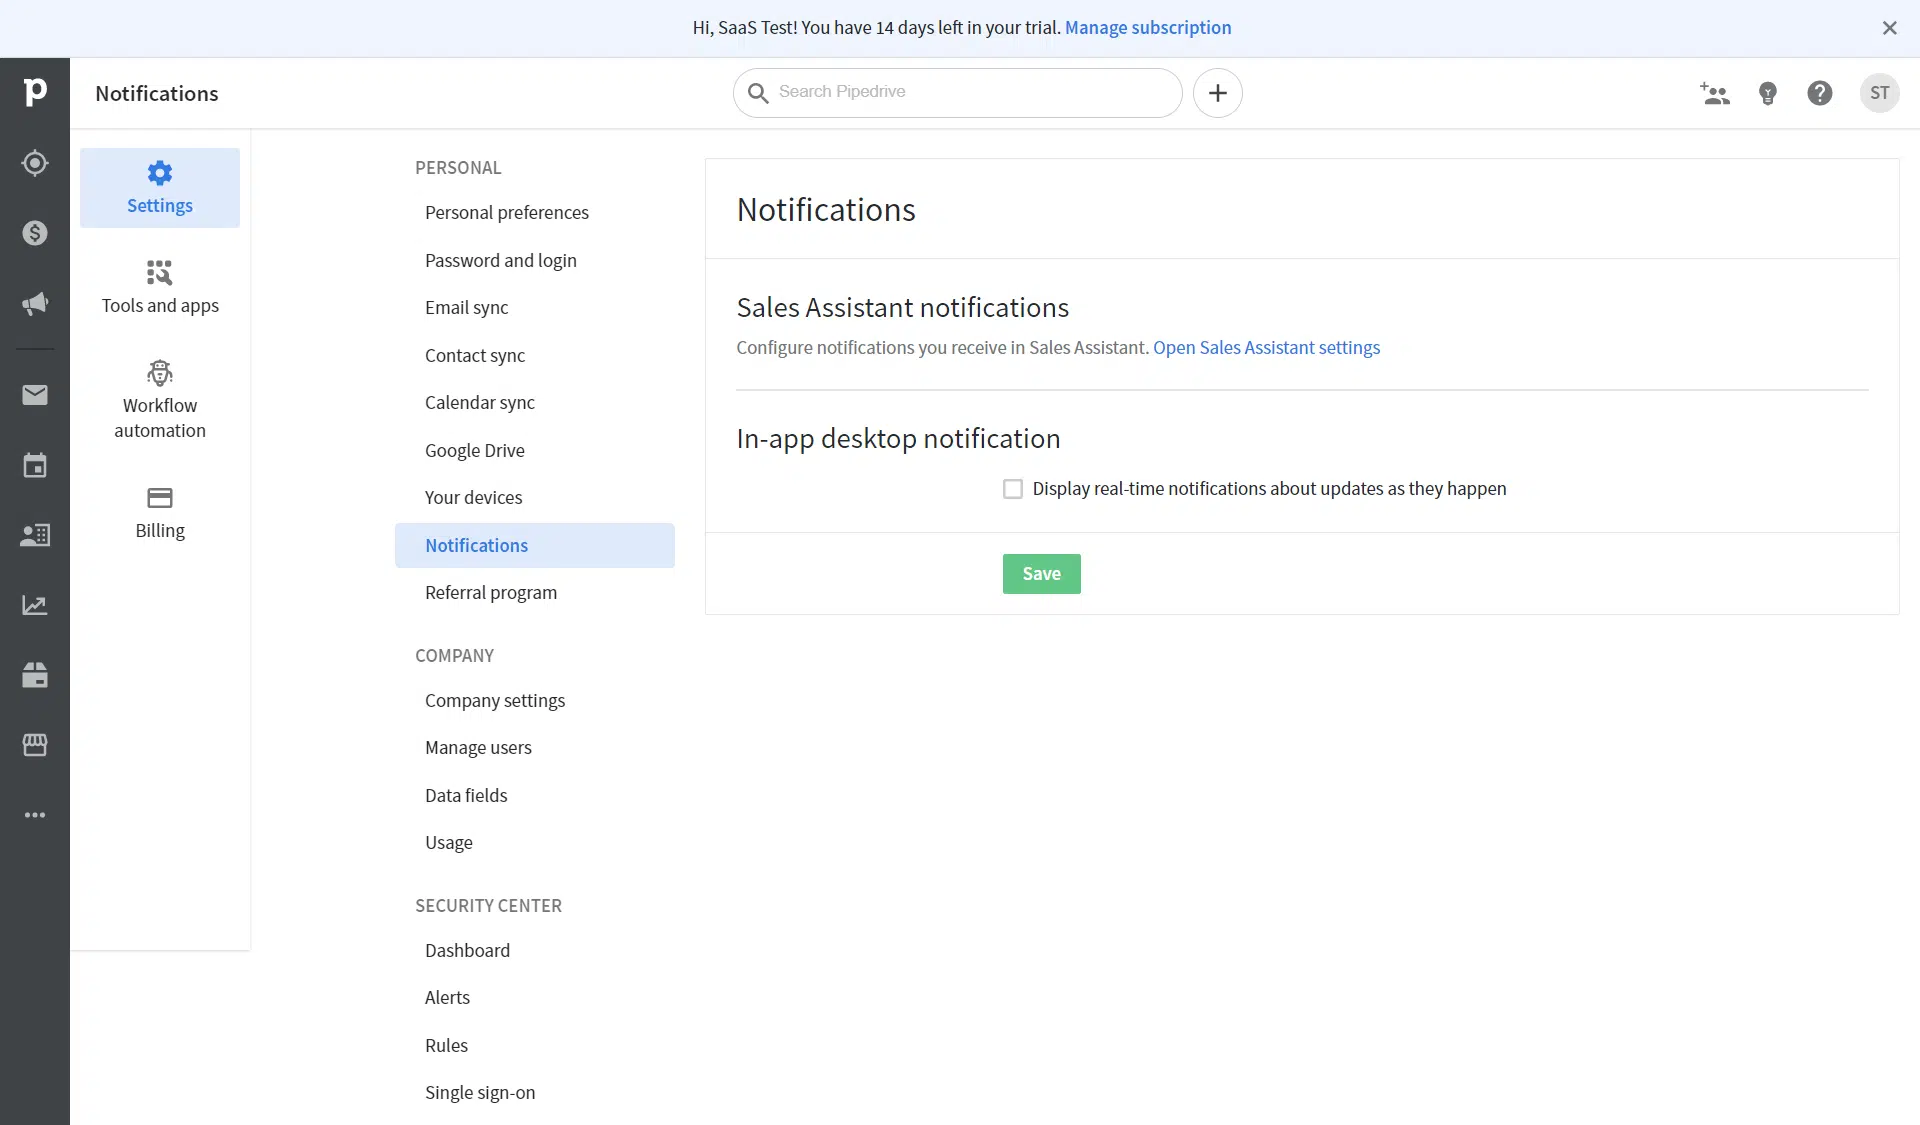
Task: Click the More three-dots sidebar icon
Action: point(35,815)
